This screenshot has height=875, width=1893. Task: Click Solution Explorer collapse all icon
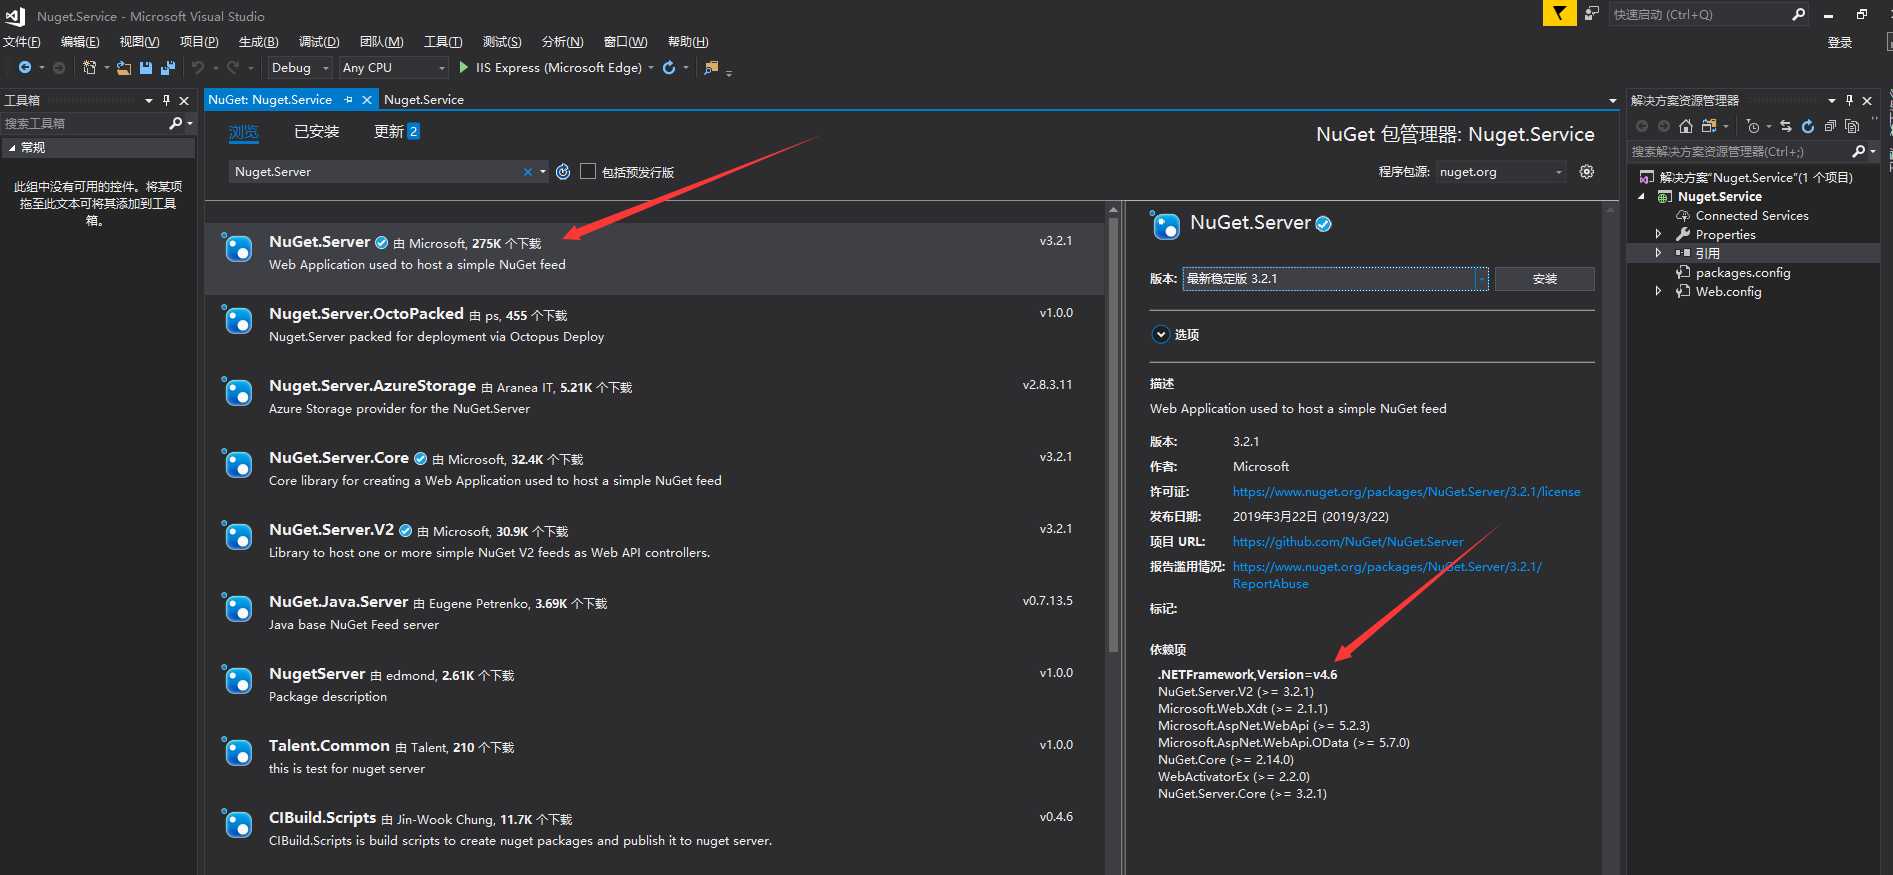coord(1830,126)
